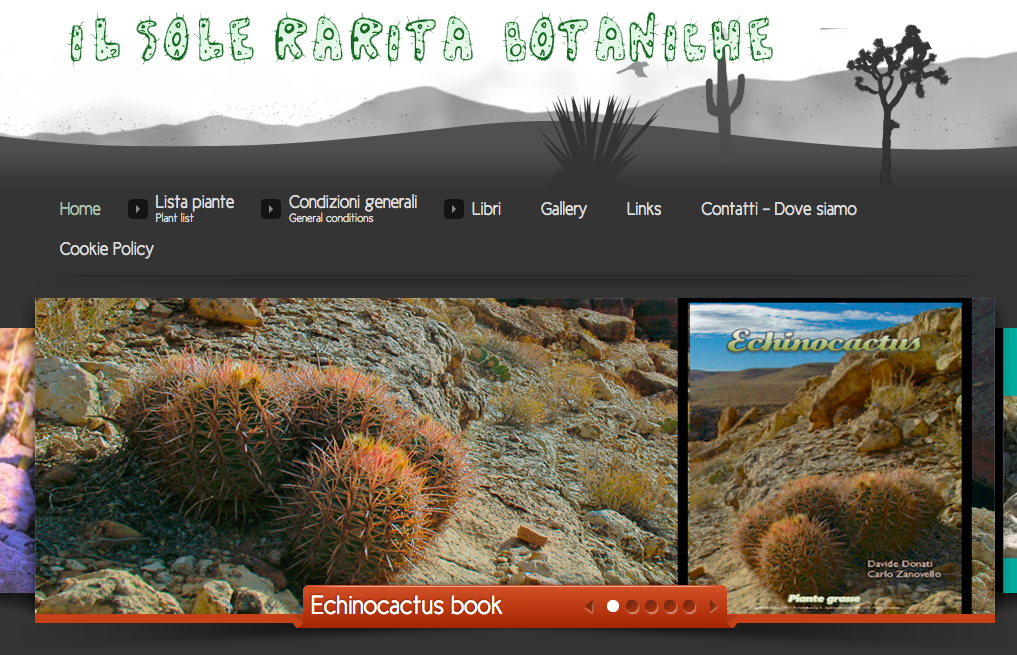Select the second slide indicator dot
This screenshot has height=655, width=1017.
(632, 606)
